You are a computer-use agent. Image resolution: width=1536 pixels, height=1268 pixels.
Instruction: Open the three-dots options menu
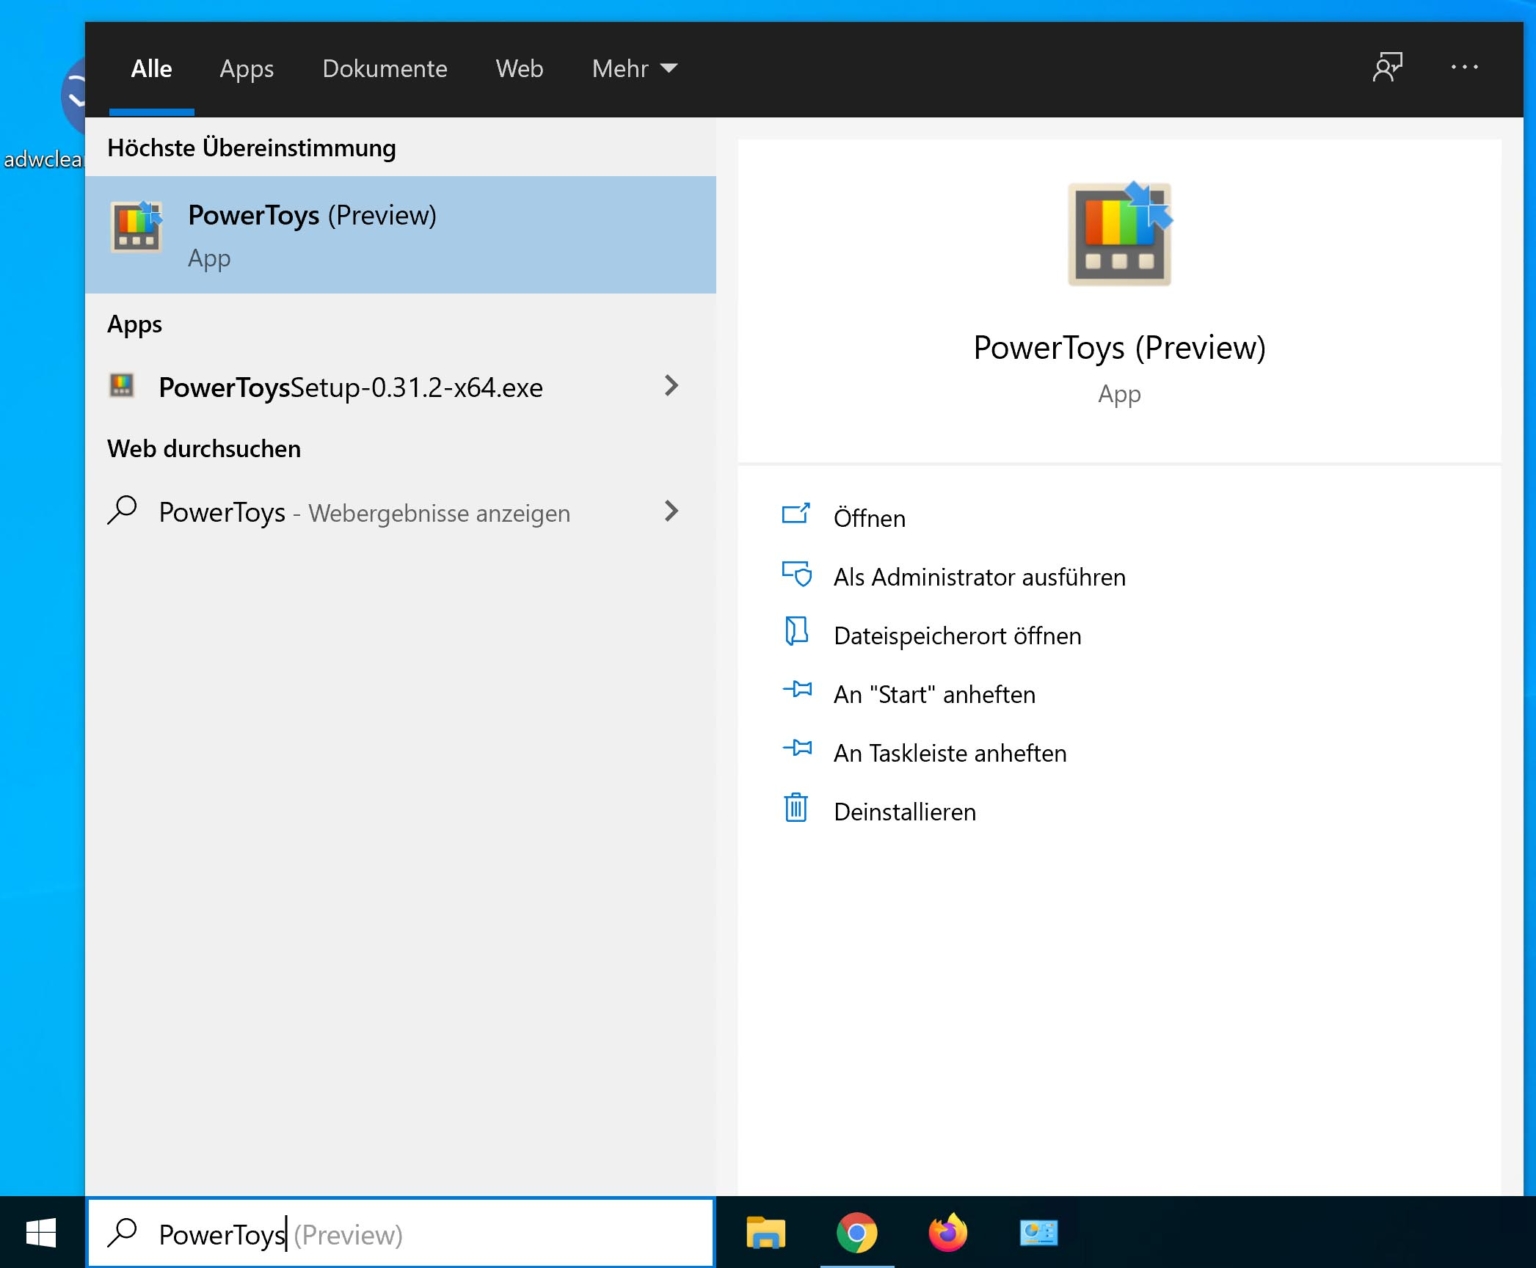tap(1464, 67)
